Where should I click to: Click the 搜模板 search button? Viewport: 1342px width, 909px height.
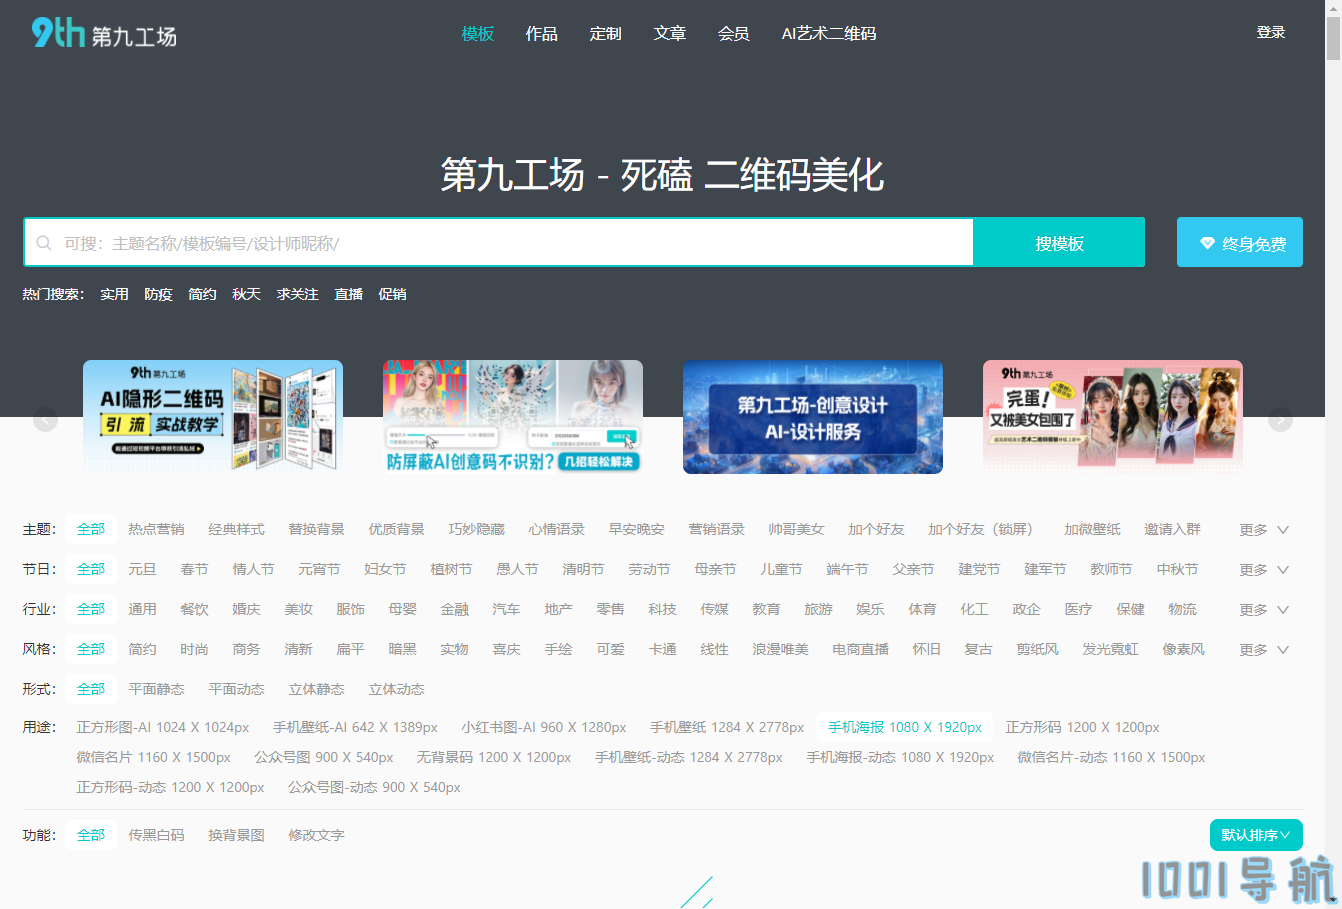click(x=1059, y=243)
